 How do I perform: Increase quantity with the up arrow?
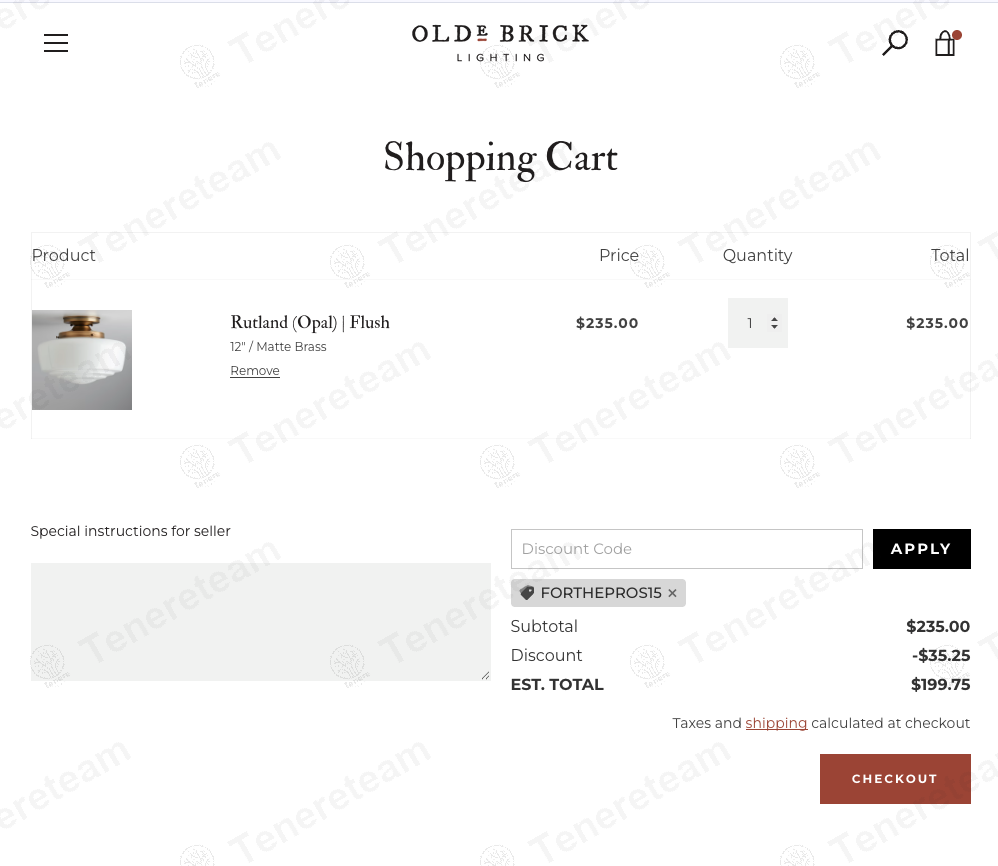[x=774, y=319]
